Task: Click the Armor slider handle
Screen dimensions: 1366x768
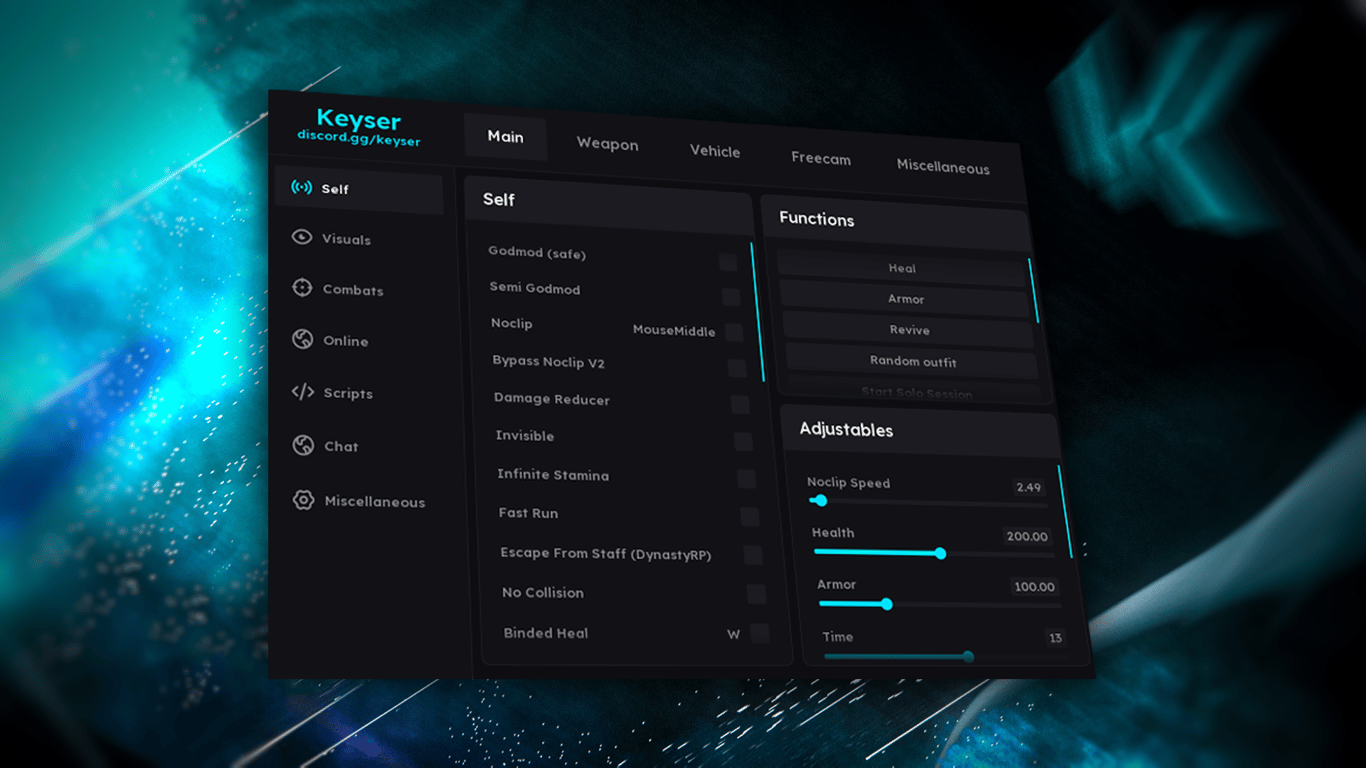Action: [x=886, y=604]
